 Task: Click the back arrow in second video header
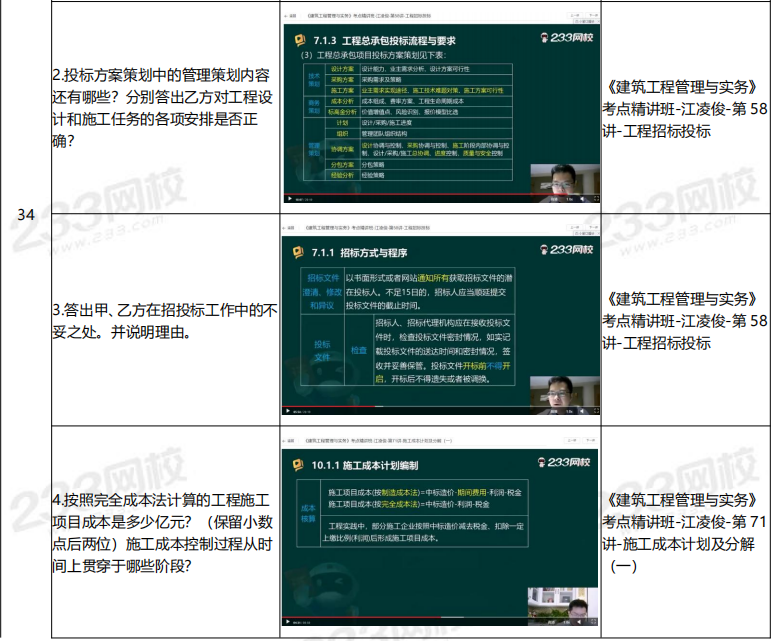[286, 228]
